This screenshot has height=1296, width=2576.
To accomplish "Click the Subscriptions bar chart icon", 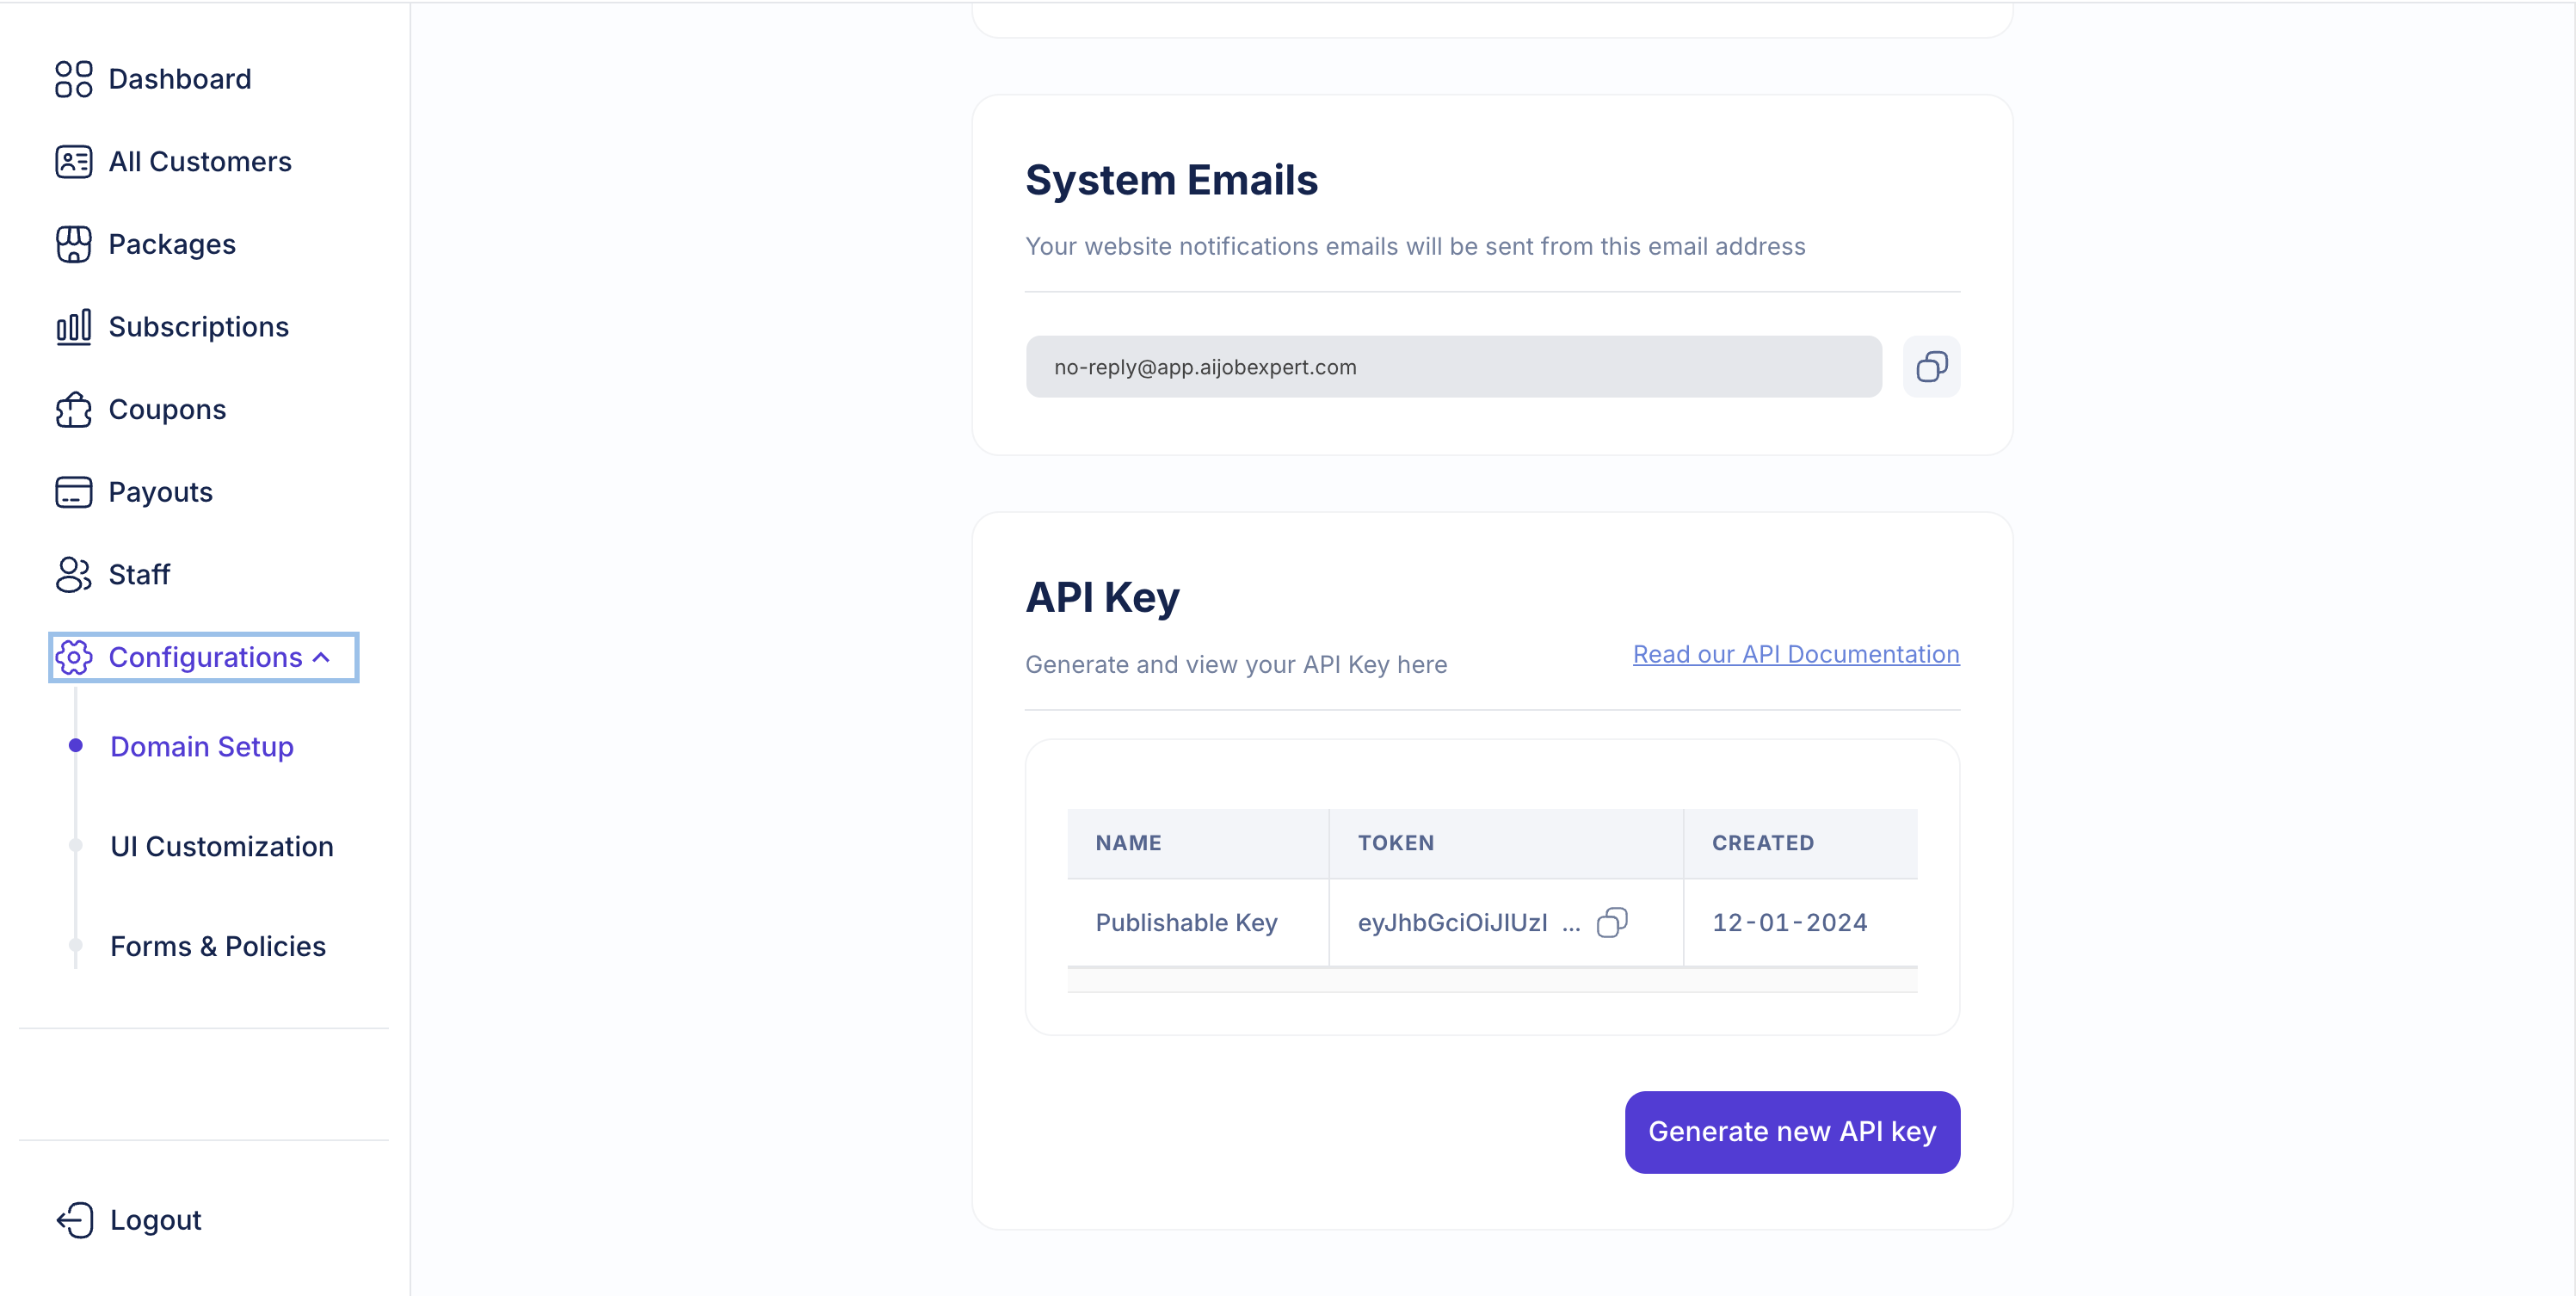I will coord(73,327).
